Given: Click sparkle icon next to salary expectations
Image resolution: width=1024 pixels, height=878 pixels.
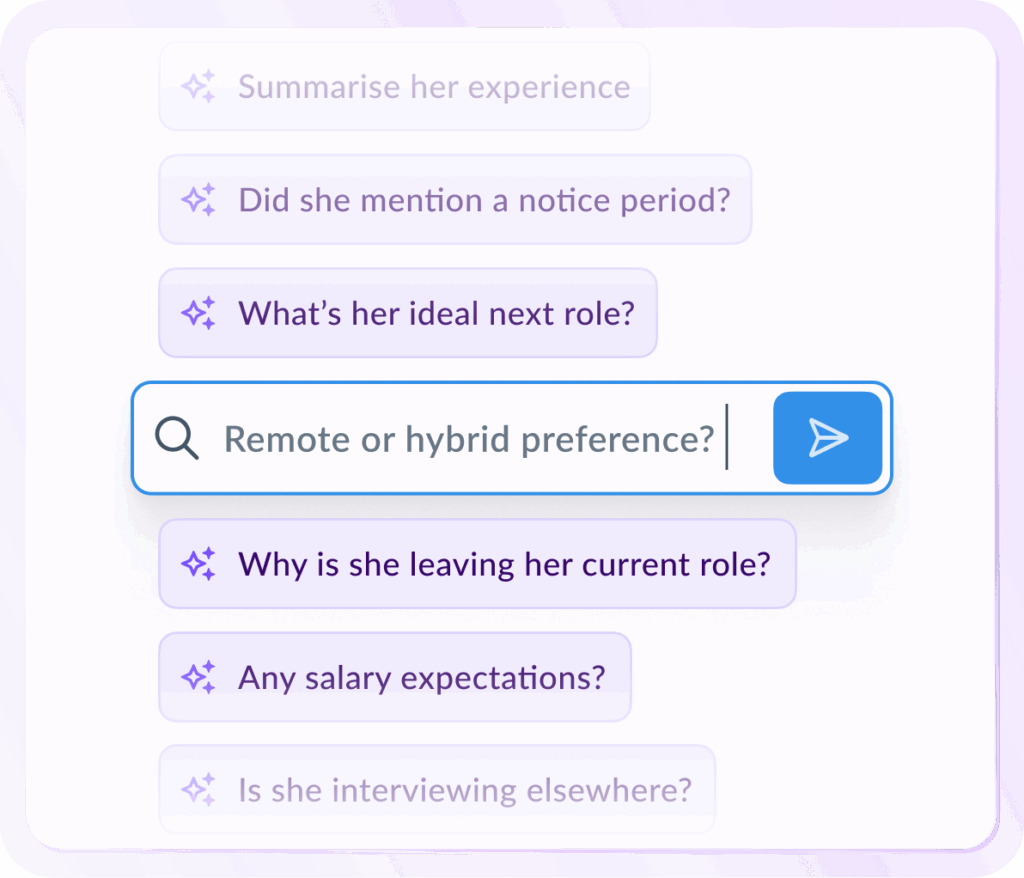Looking at the screenshot, I should tap(197, 677).
